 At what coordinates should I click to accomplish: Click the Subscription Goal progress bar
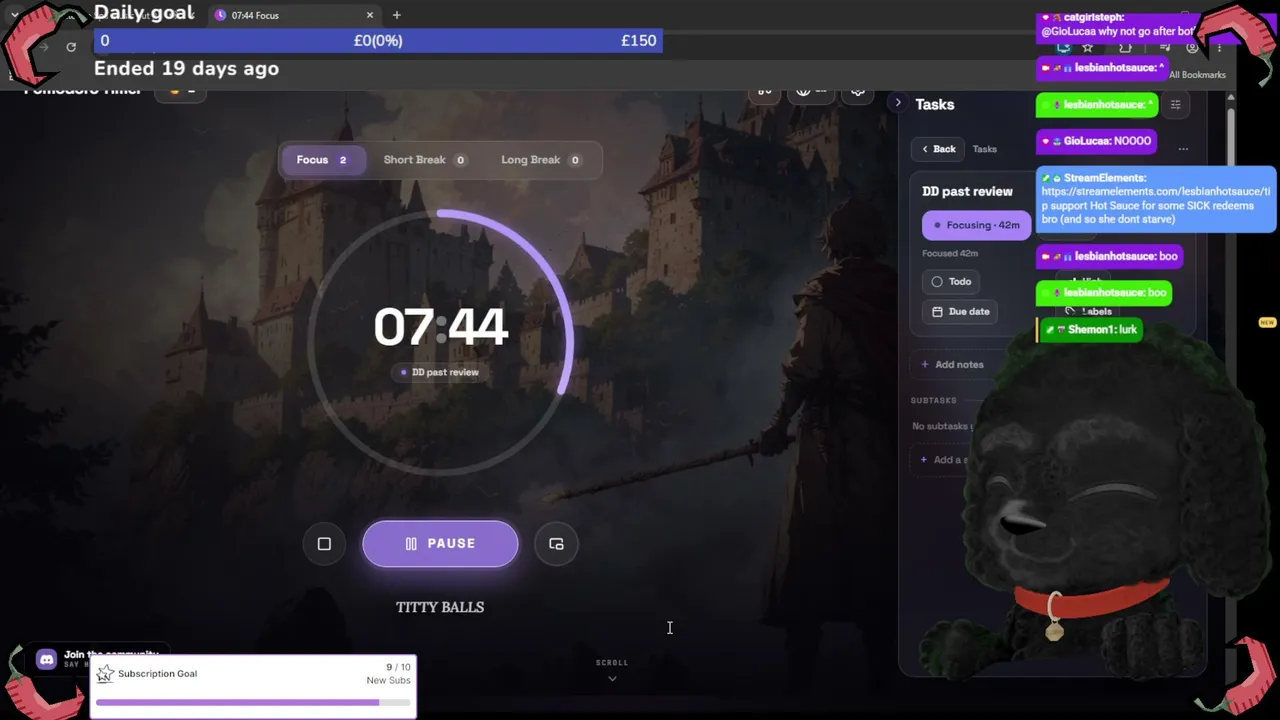point(253,703)
